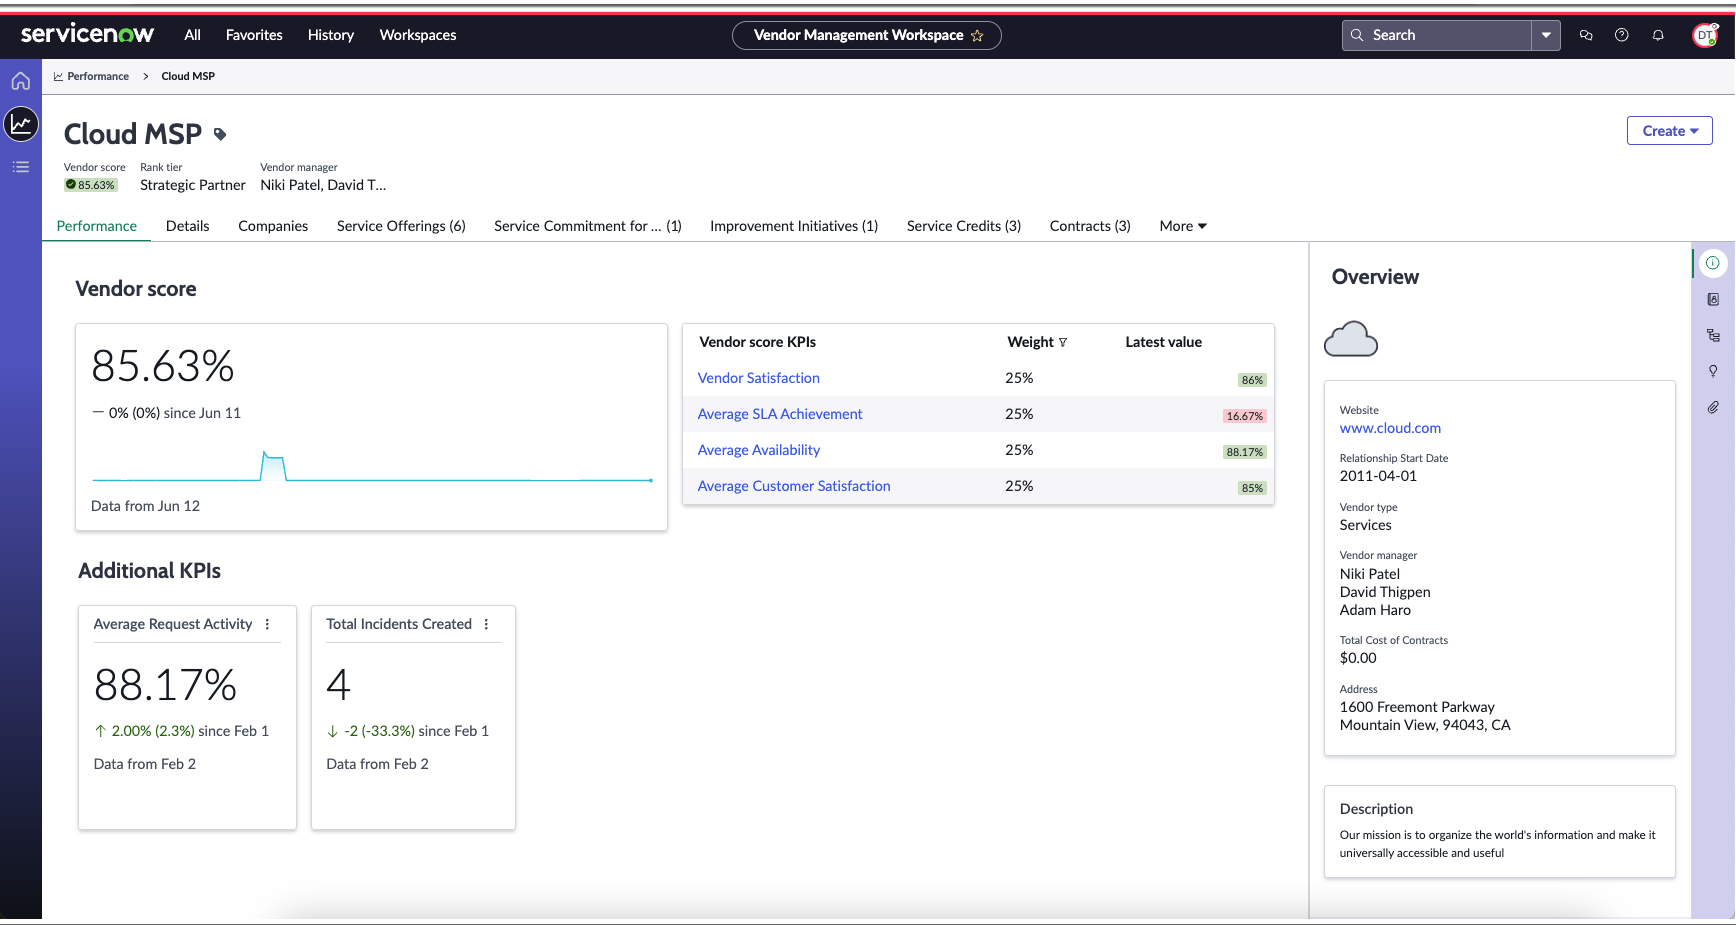Screen dimensions: 1736x925
Task: Open the Attachments paperclip icon
Action: pos(1713,407)
